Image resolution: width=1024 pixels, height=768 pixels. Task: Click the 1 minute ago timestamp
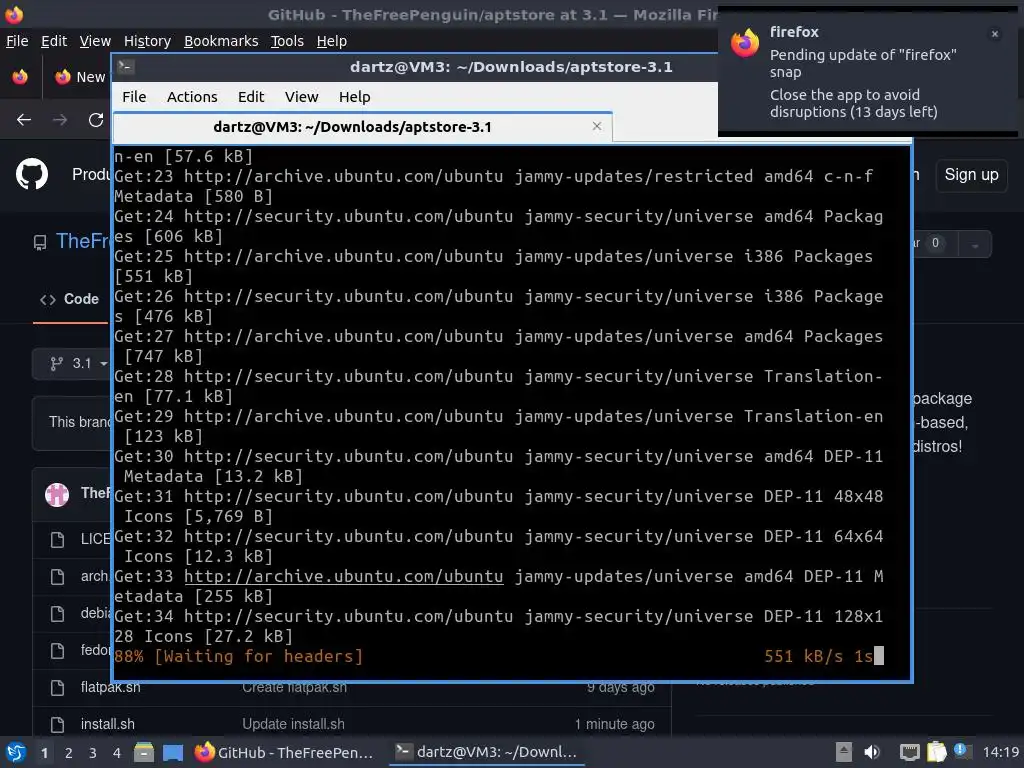(615, 724)
